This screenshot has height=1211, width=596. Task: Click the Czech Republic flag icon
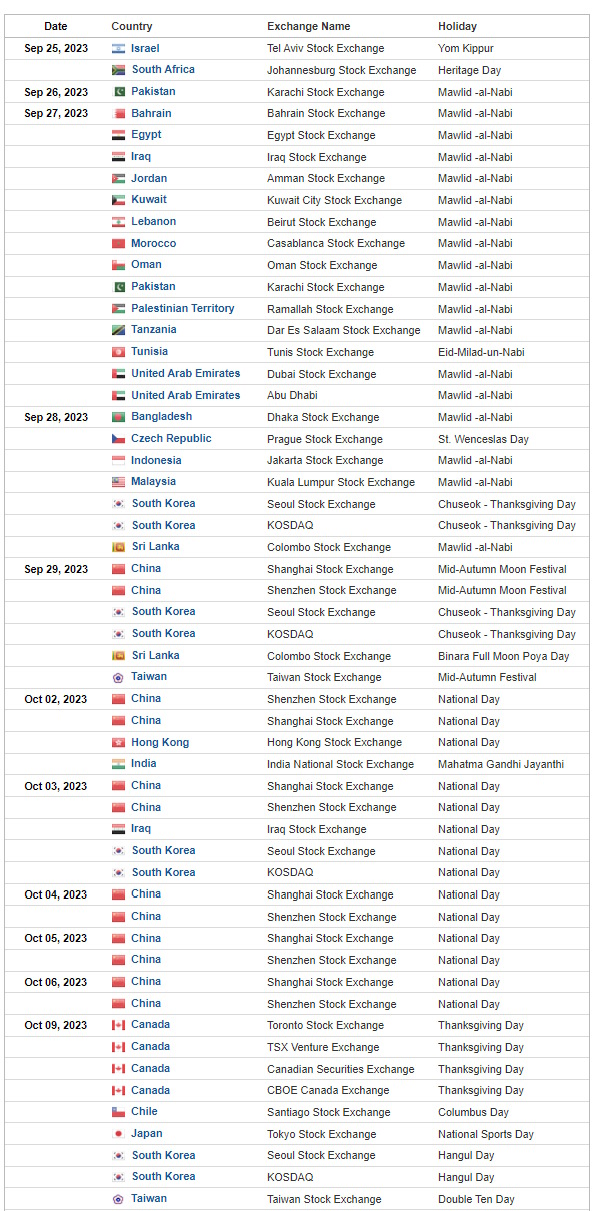118,439
